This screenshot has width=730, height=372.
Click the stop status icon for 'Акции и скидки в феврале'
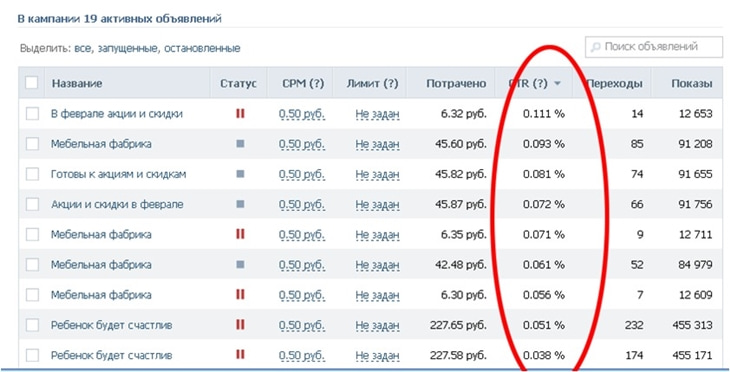(240, 204)
